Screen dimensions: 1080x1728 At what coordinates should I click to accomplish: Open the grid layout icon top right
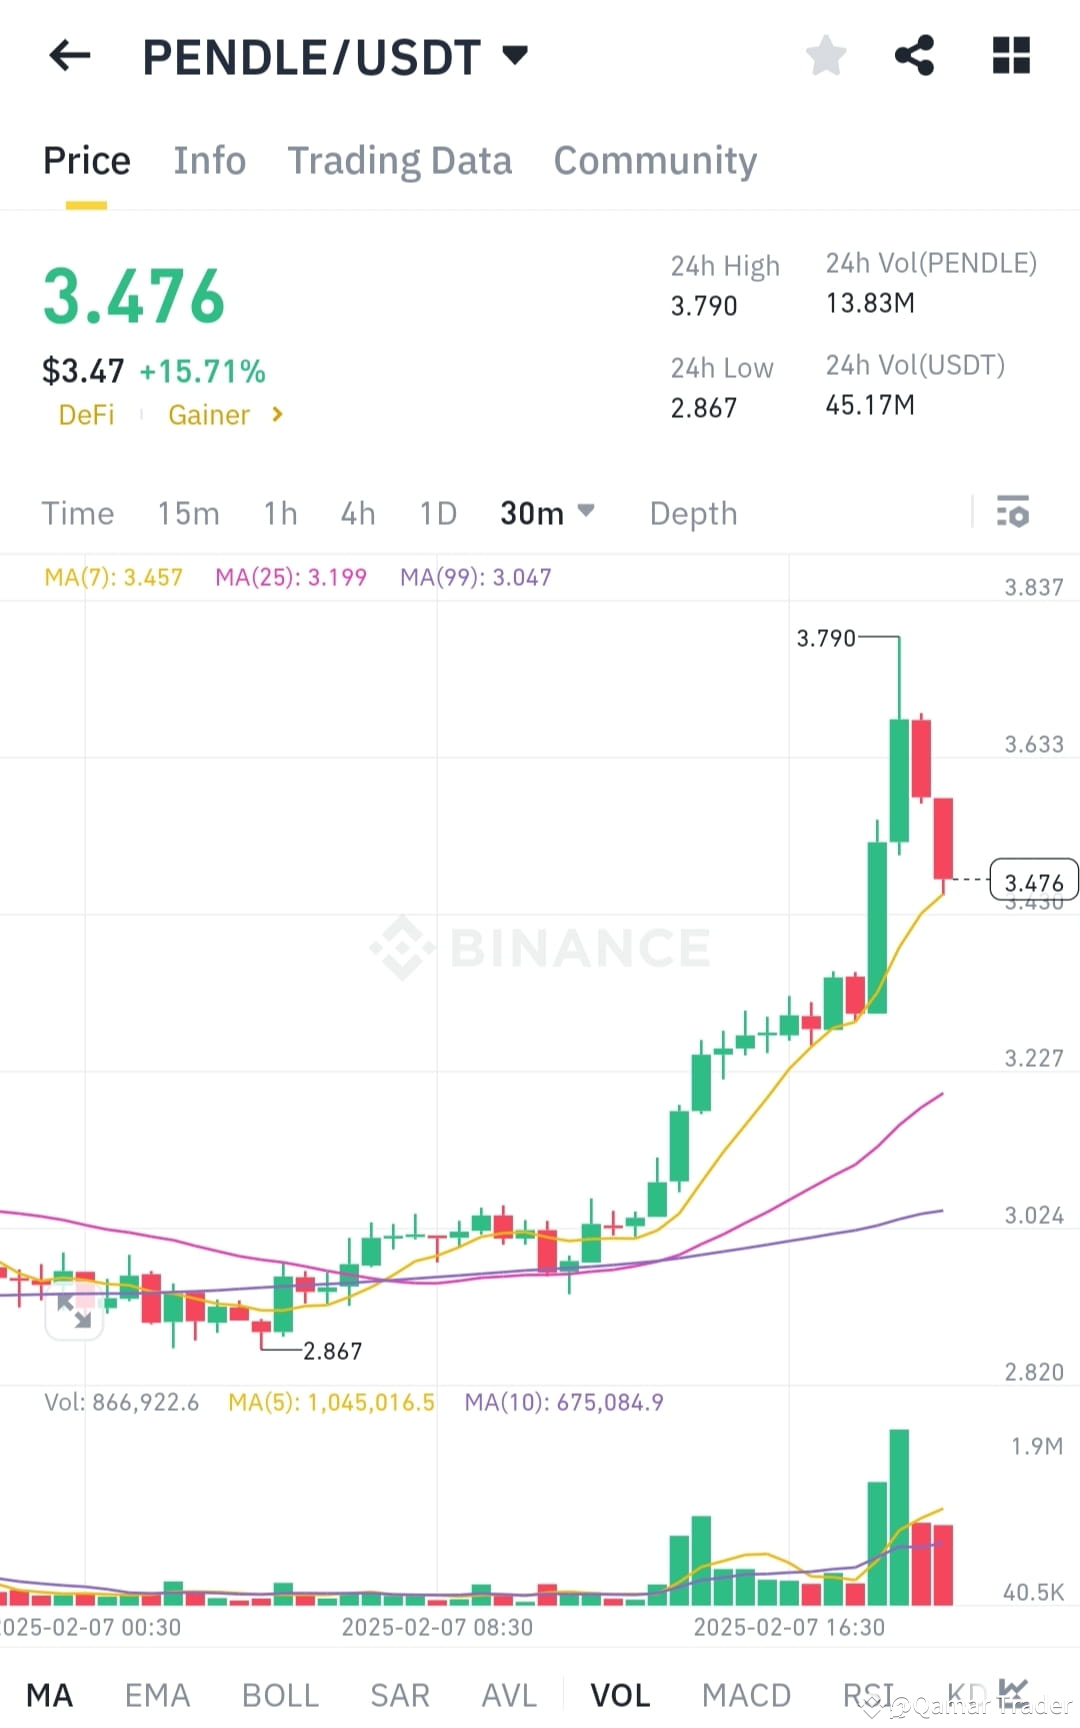1011,55
